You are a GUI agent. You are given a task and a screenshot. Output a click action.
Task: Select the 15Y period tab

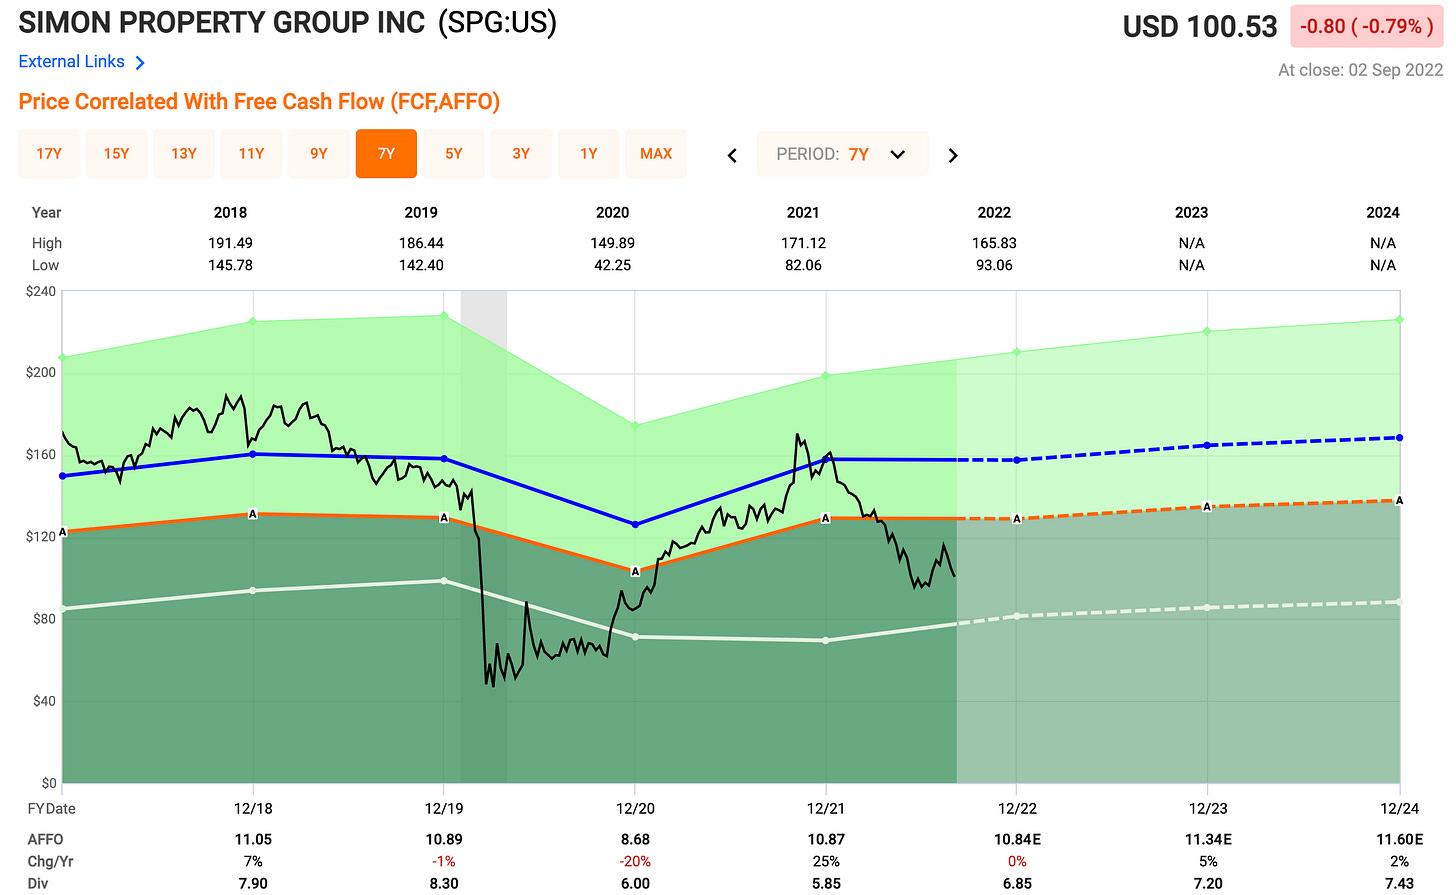point(116,154)
